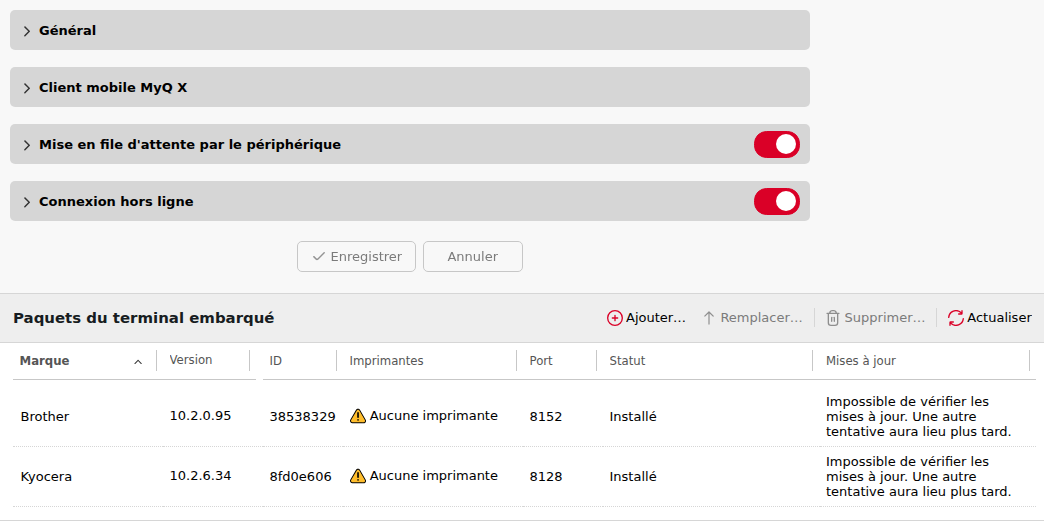
Task: Click the update message in Brother row
Action: pyautogui.click(x=918, y=417)
